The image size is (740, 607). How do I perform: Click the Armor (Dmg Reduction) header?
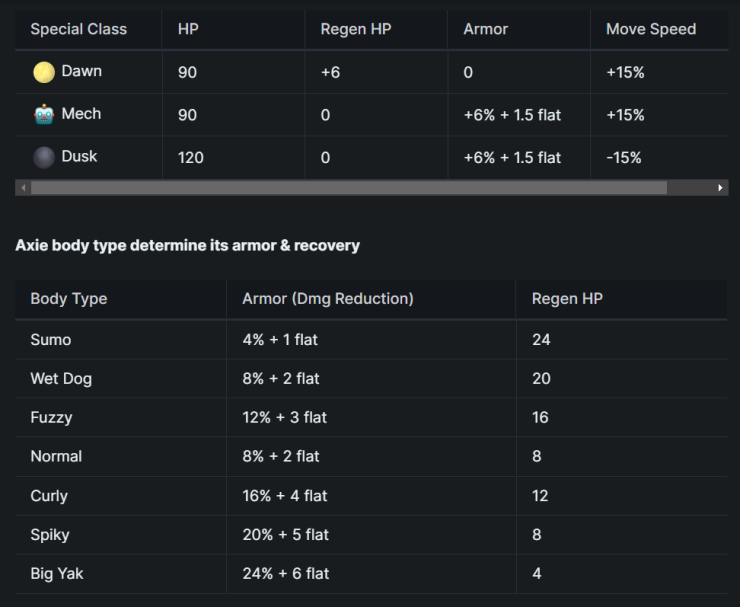[328, 299]
